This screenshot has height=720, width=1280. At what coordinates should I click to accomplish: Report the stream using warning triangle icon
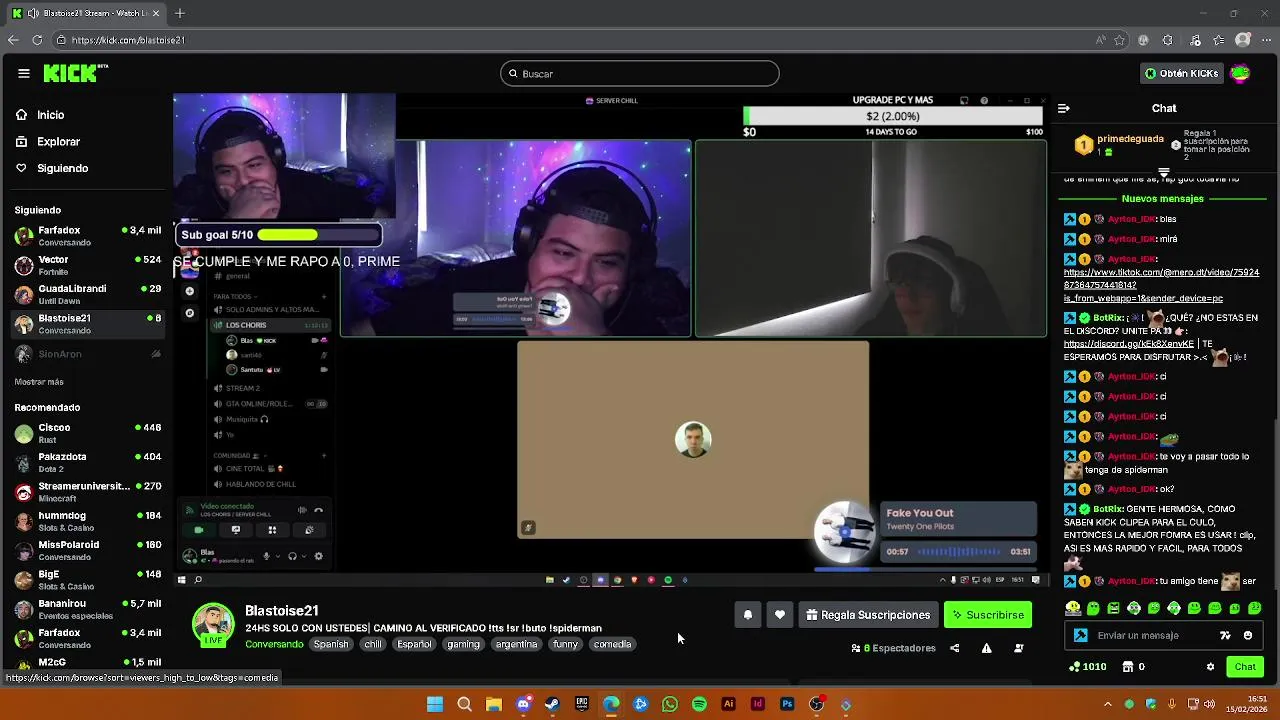[x=986, y=648]
